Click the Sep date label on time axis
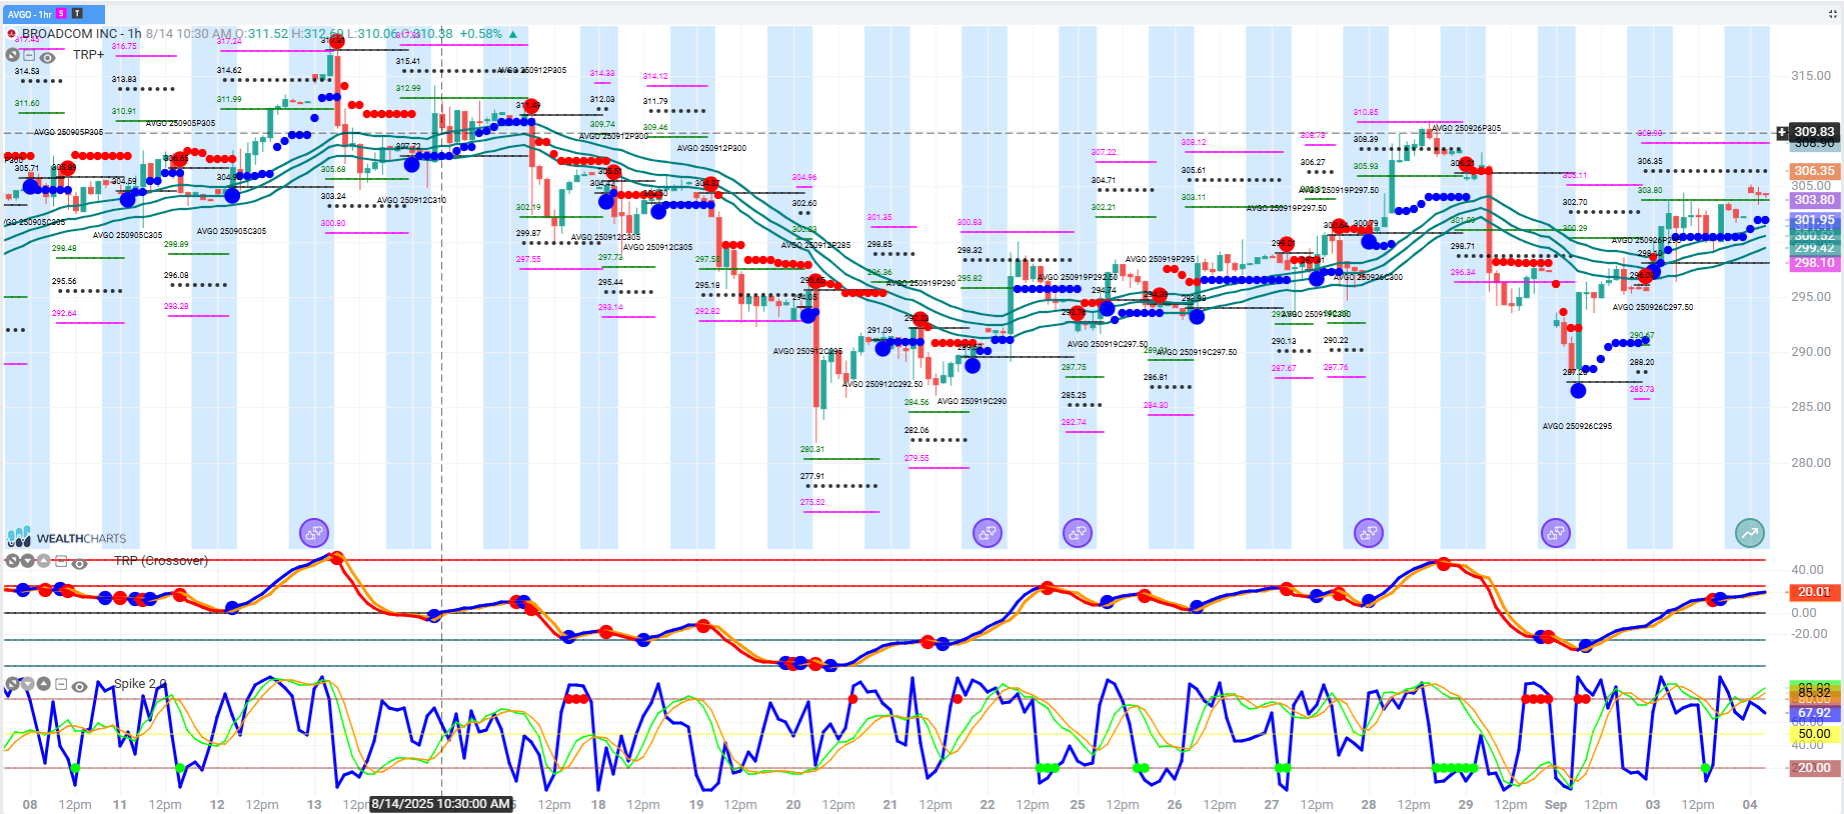1844x814 pixels. pyautogui.click(x=1556, y=805)
